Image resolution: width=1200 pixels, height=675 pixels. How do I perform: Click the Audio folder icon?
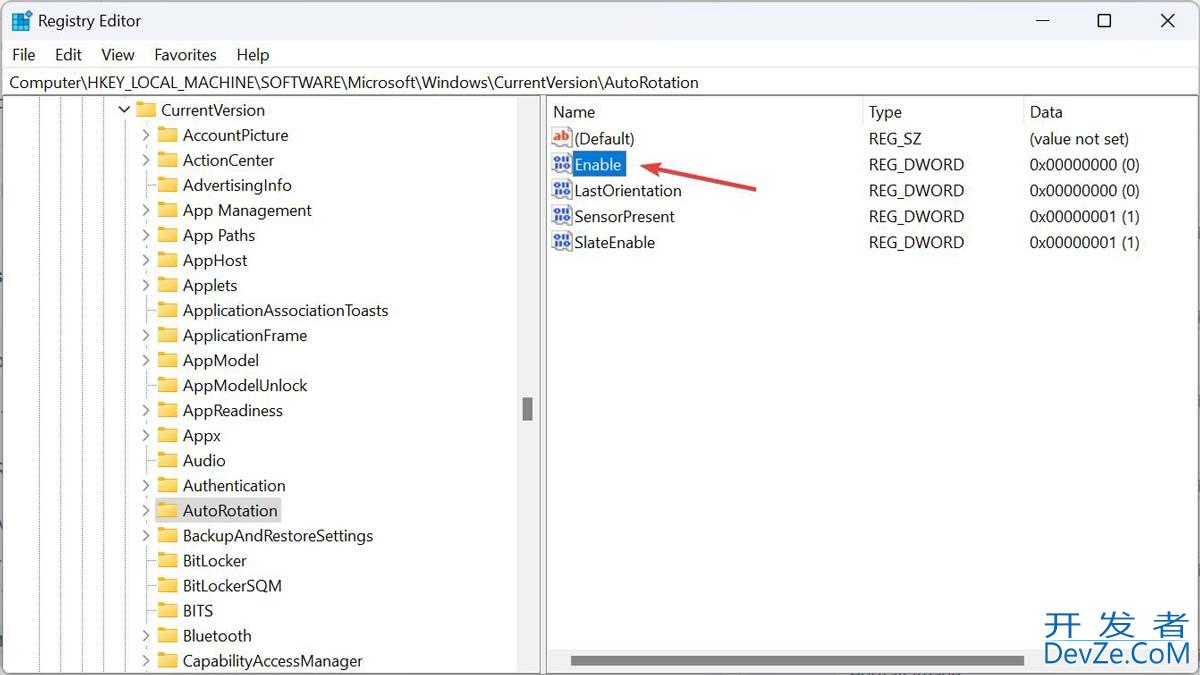pyautogui.click(x=167, y=460)
